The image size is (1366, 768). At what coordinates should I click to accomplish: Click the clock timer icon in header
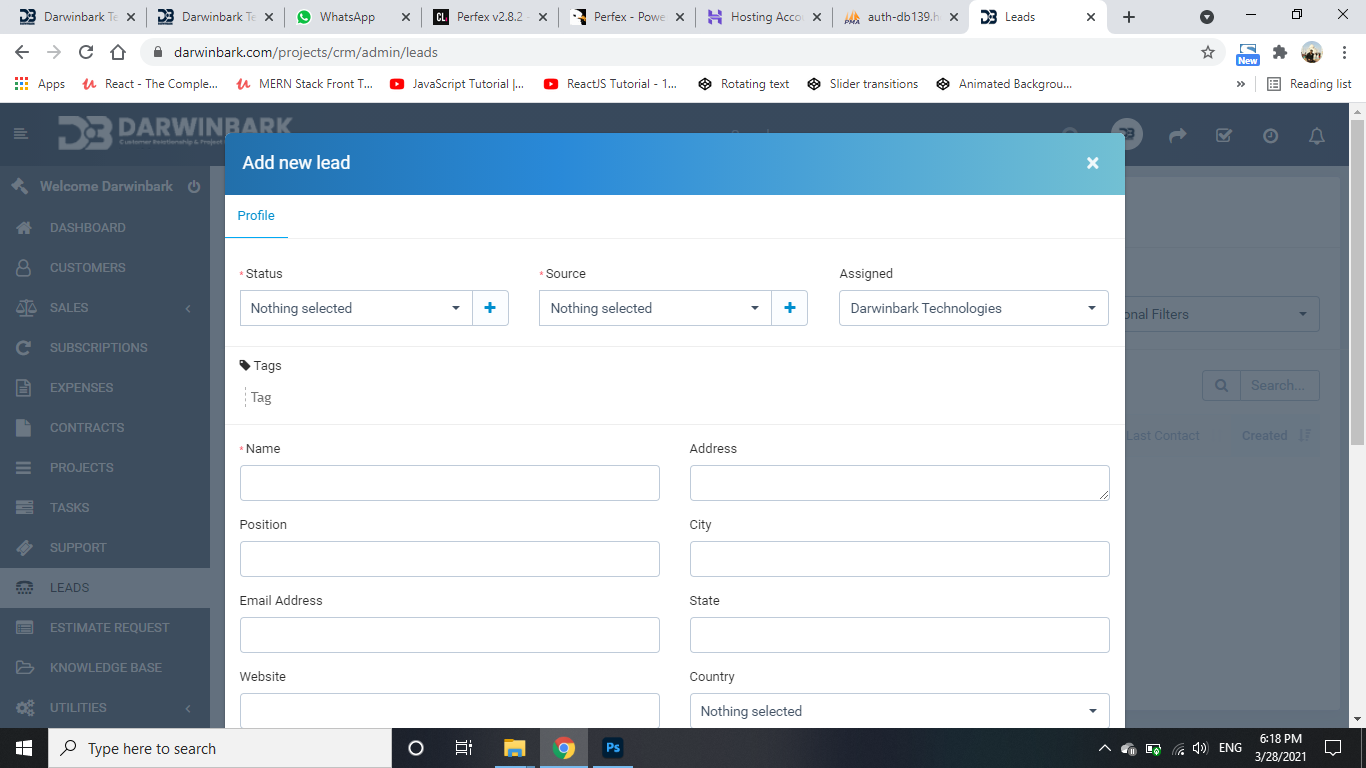tap(1270, 136)
